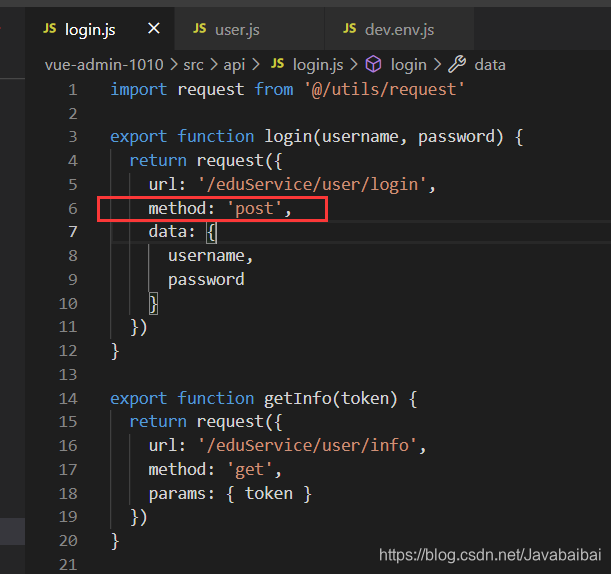Click the '/eduService/user/login' url string
The image size is (611, 574).
point(312,184)
